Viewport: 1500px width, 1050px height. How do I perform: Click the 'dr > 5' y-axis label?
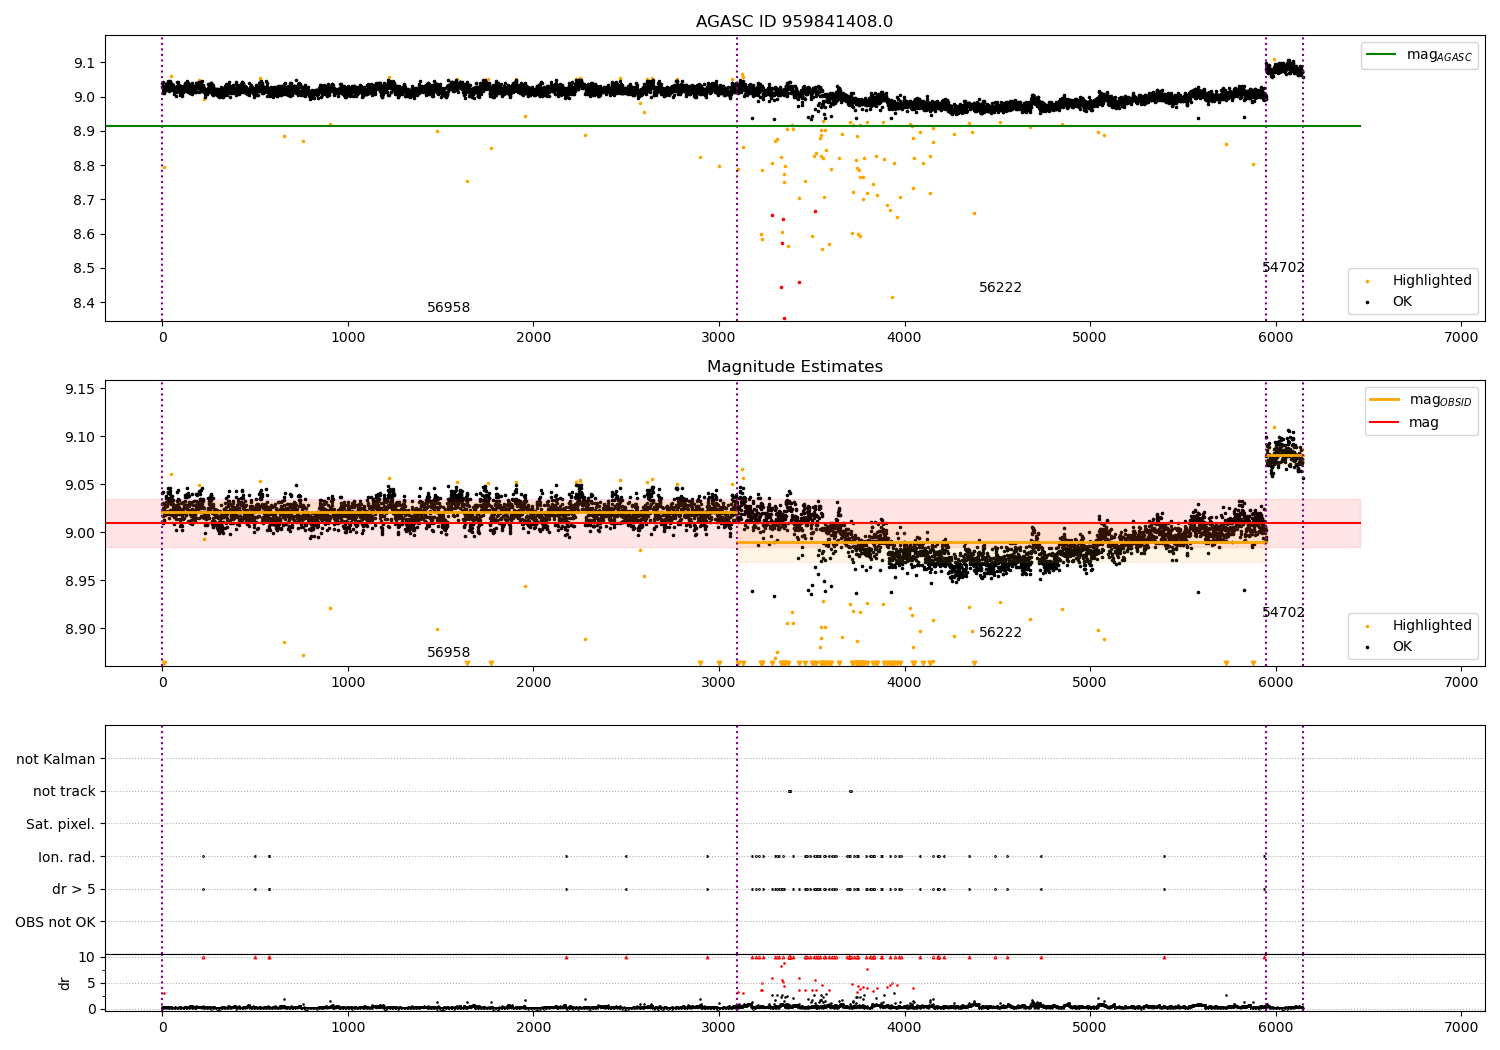pyautogui.click(x=74, y=889)
